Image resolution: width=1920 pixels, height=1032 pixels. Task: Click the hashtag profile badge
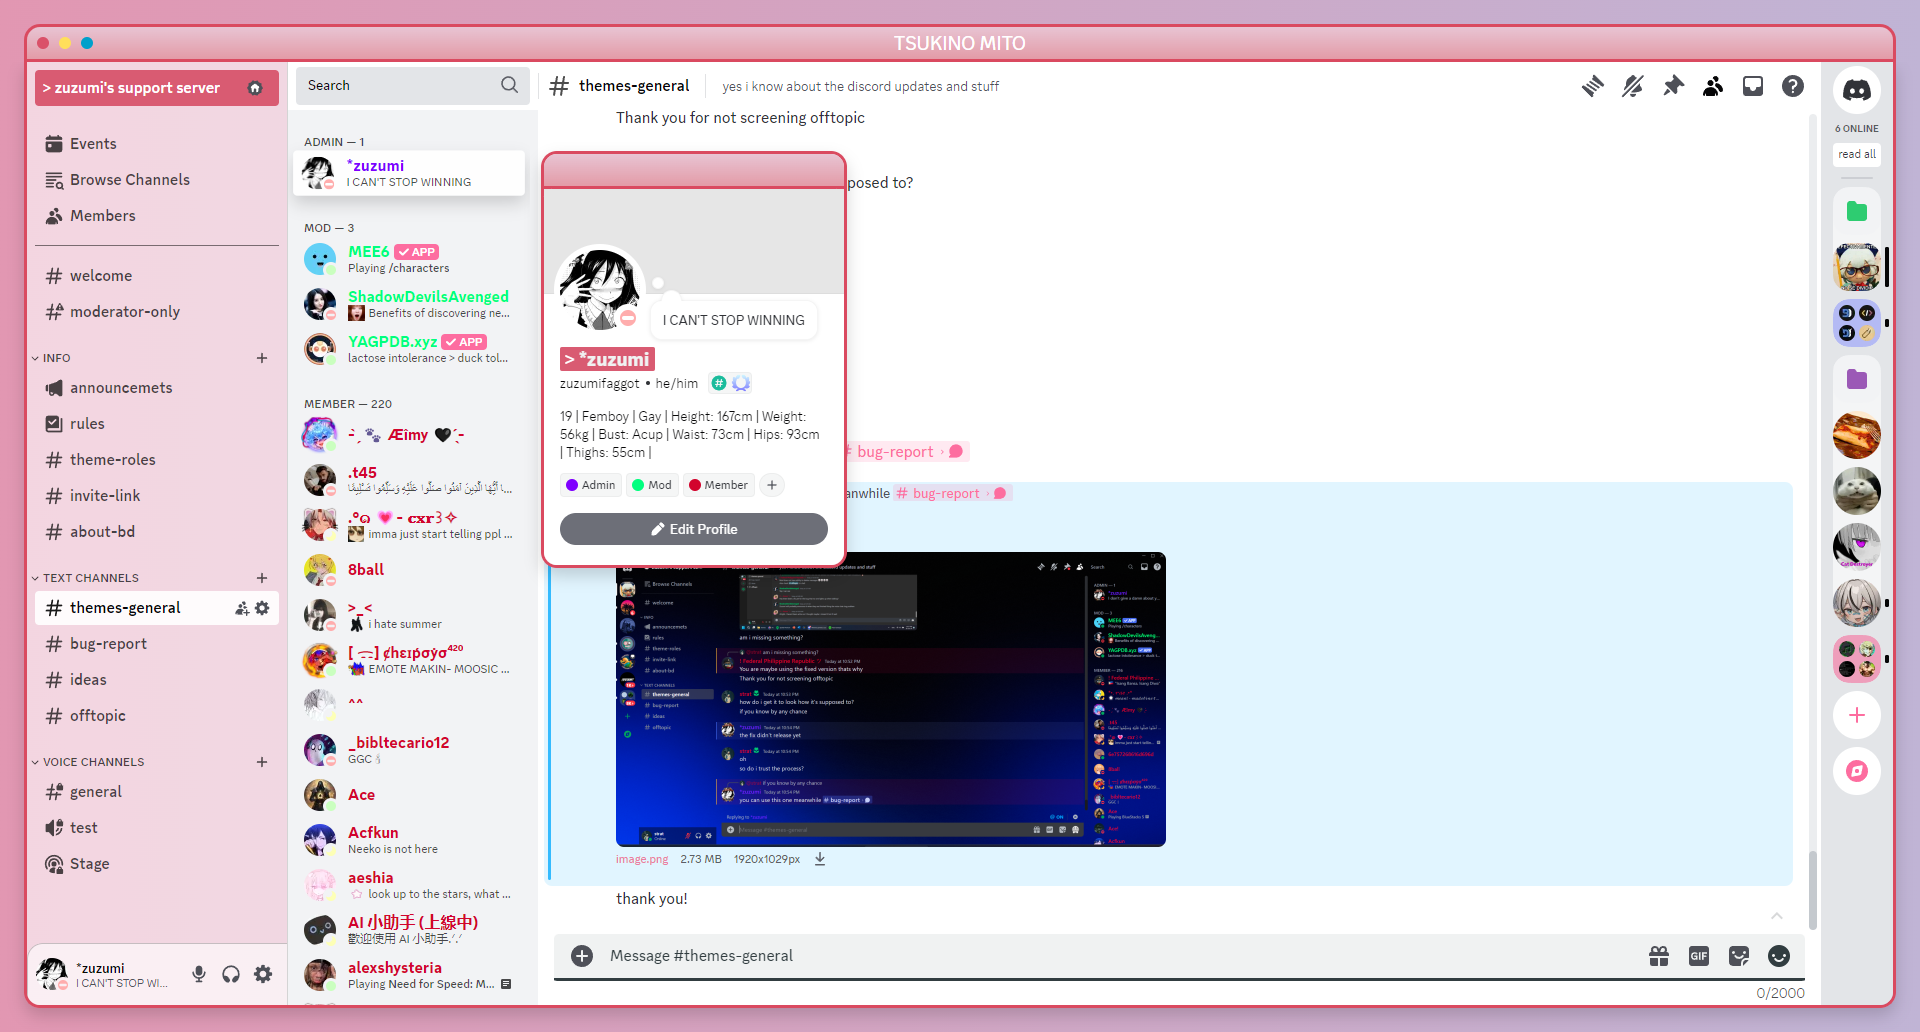[x=718, y=383]
